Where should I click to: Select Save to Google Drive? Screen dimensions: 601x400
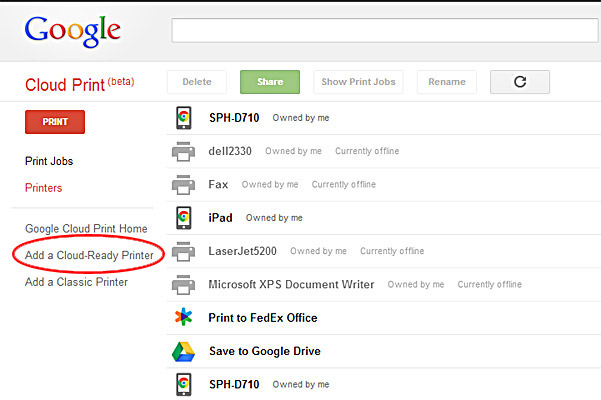coord(265,351)
